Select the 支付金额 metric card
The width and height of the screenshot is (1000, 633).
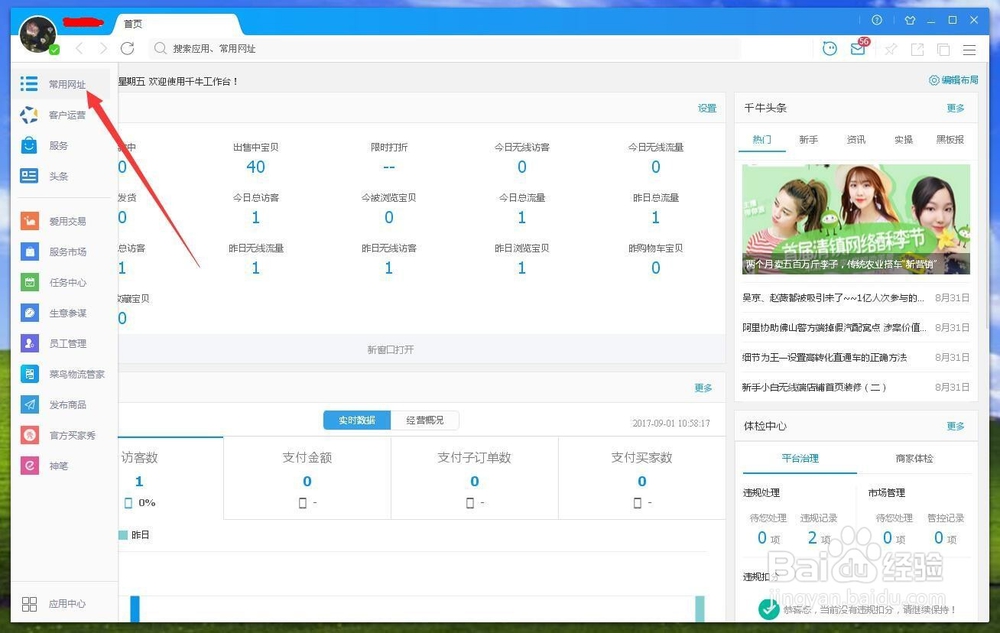307,478
